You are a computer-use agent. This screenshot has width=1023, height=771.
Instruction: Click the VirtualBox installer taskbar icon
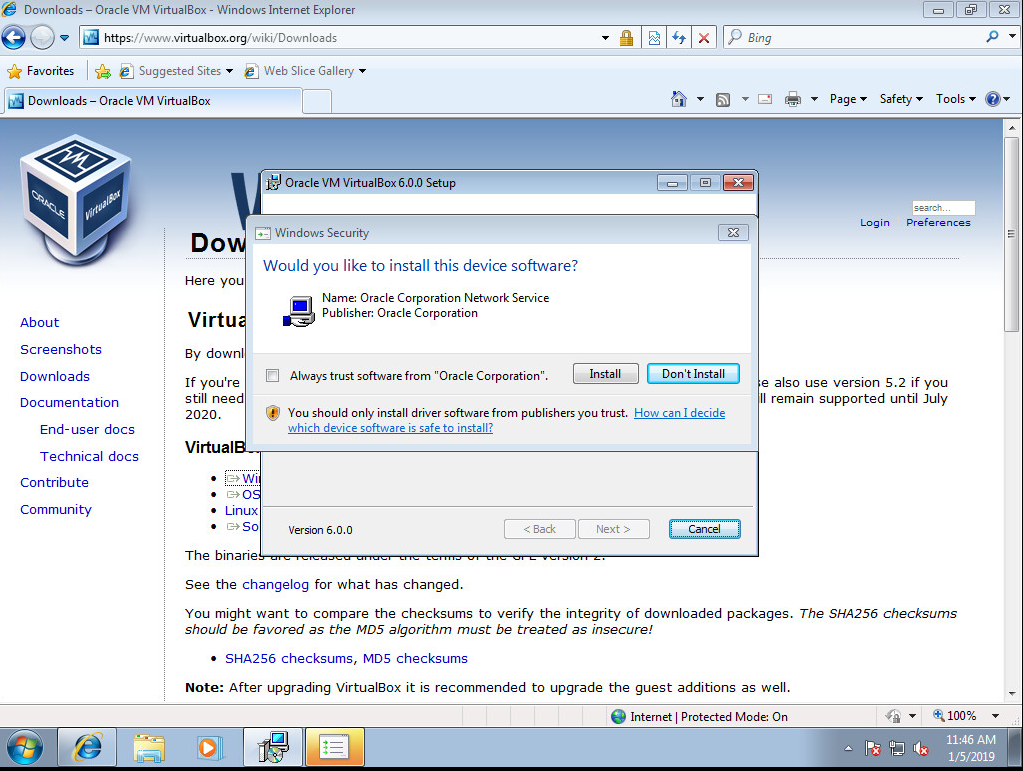273,748
